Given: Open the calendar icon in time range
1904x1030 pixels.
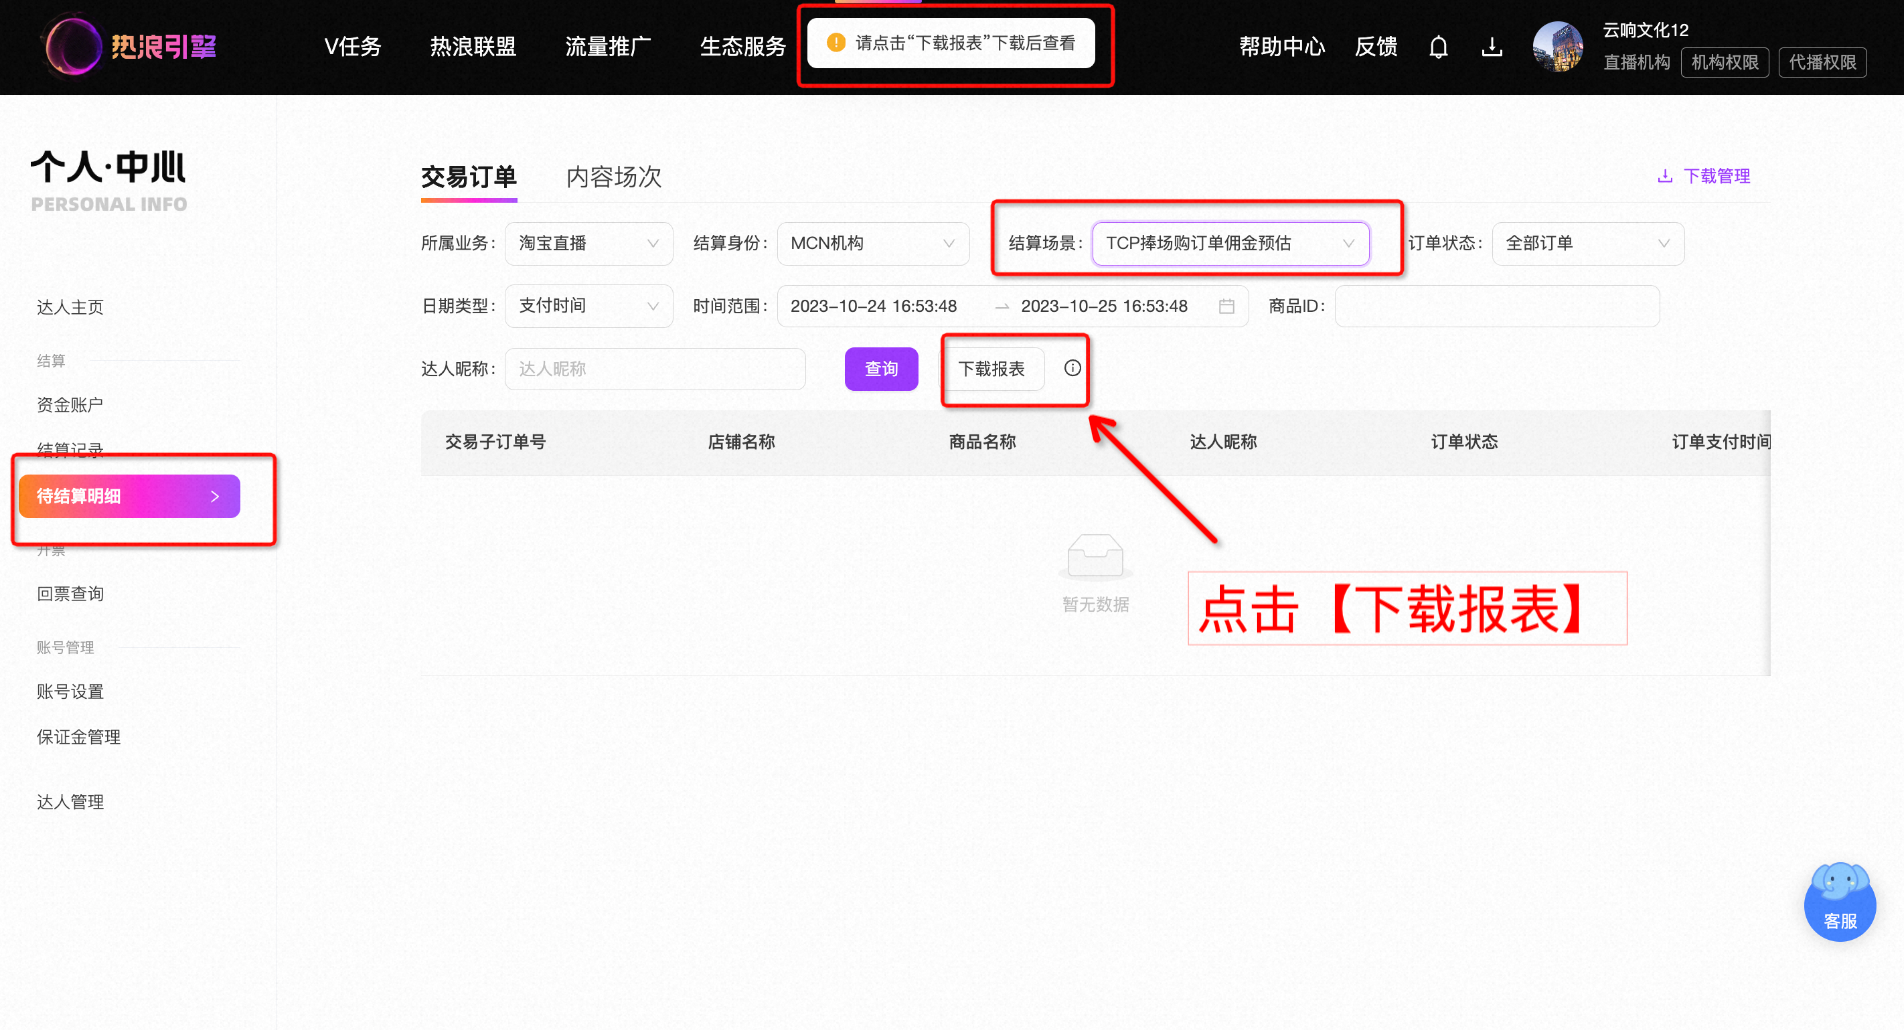Looking at the screenshot, I should point(1227,306).
